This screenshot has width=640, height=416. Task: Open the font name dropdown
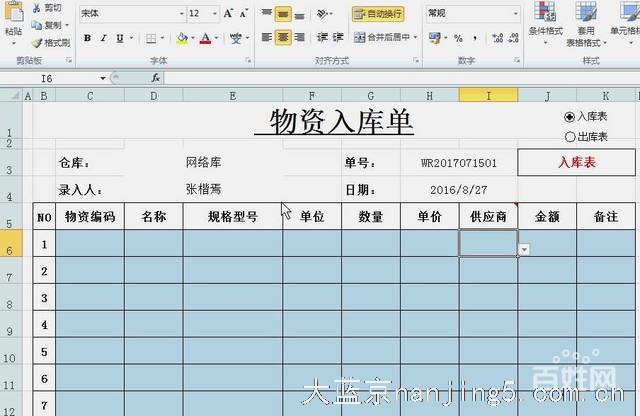[182, 14]
